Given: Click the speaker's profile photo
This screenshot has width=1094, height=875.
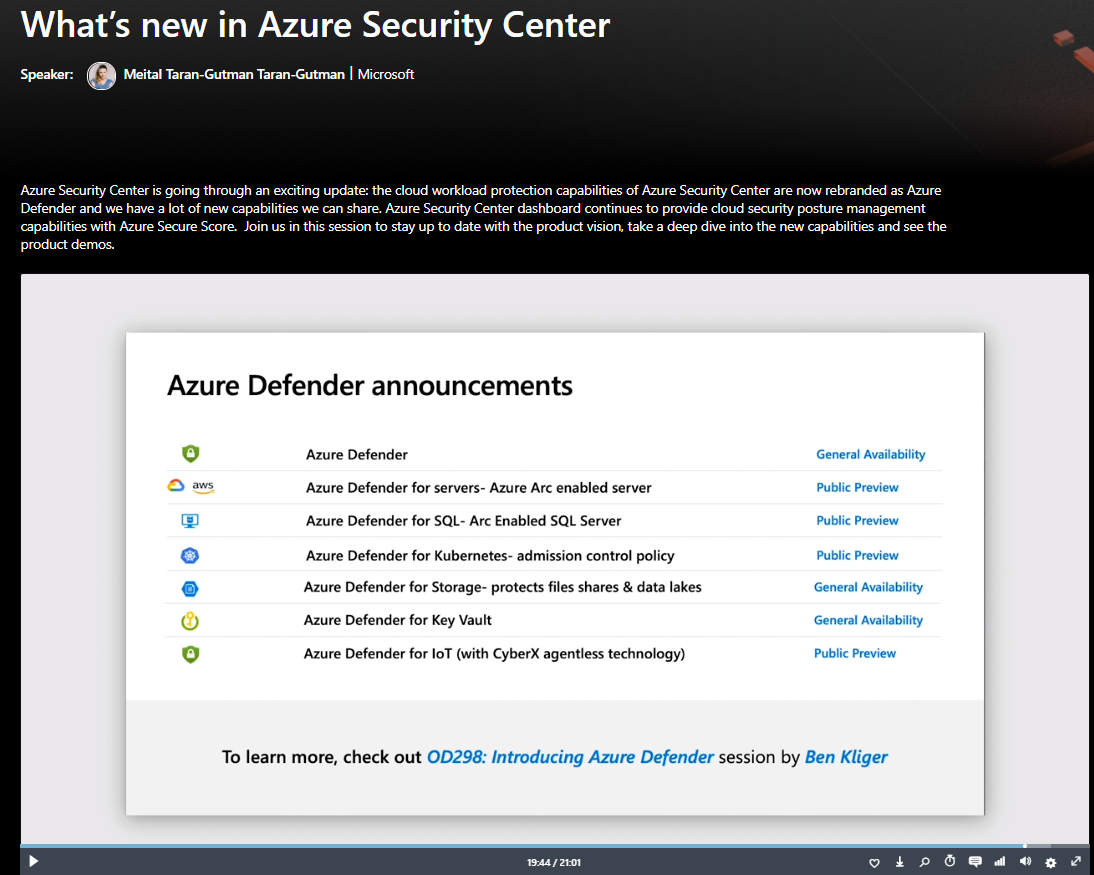Looking at the screenshot, I should click(101, 75).
